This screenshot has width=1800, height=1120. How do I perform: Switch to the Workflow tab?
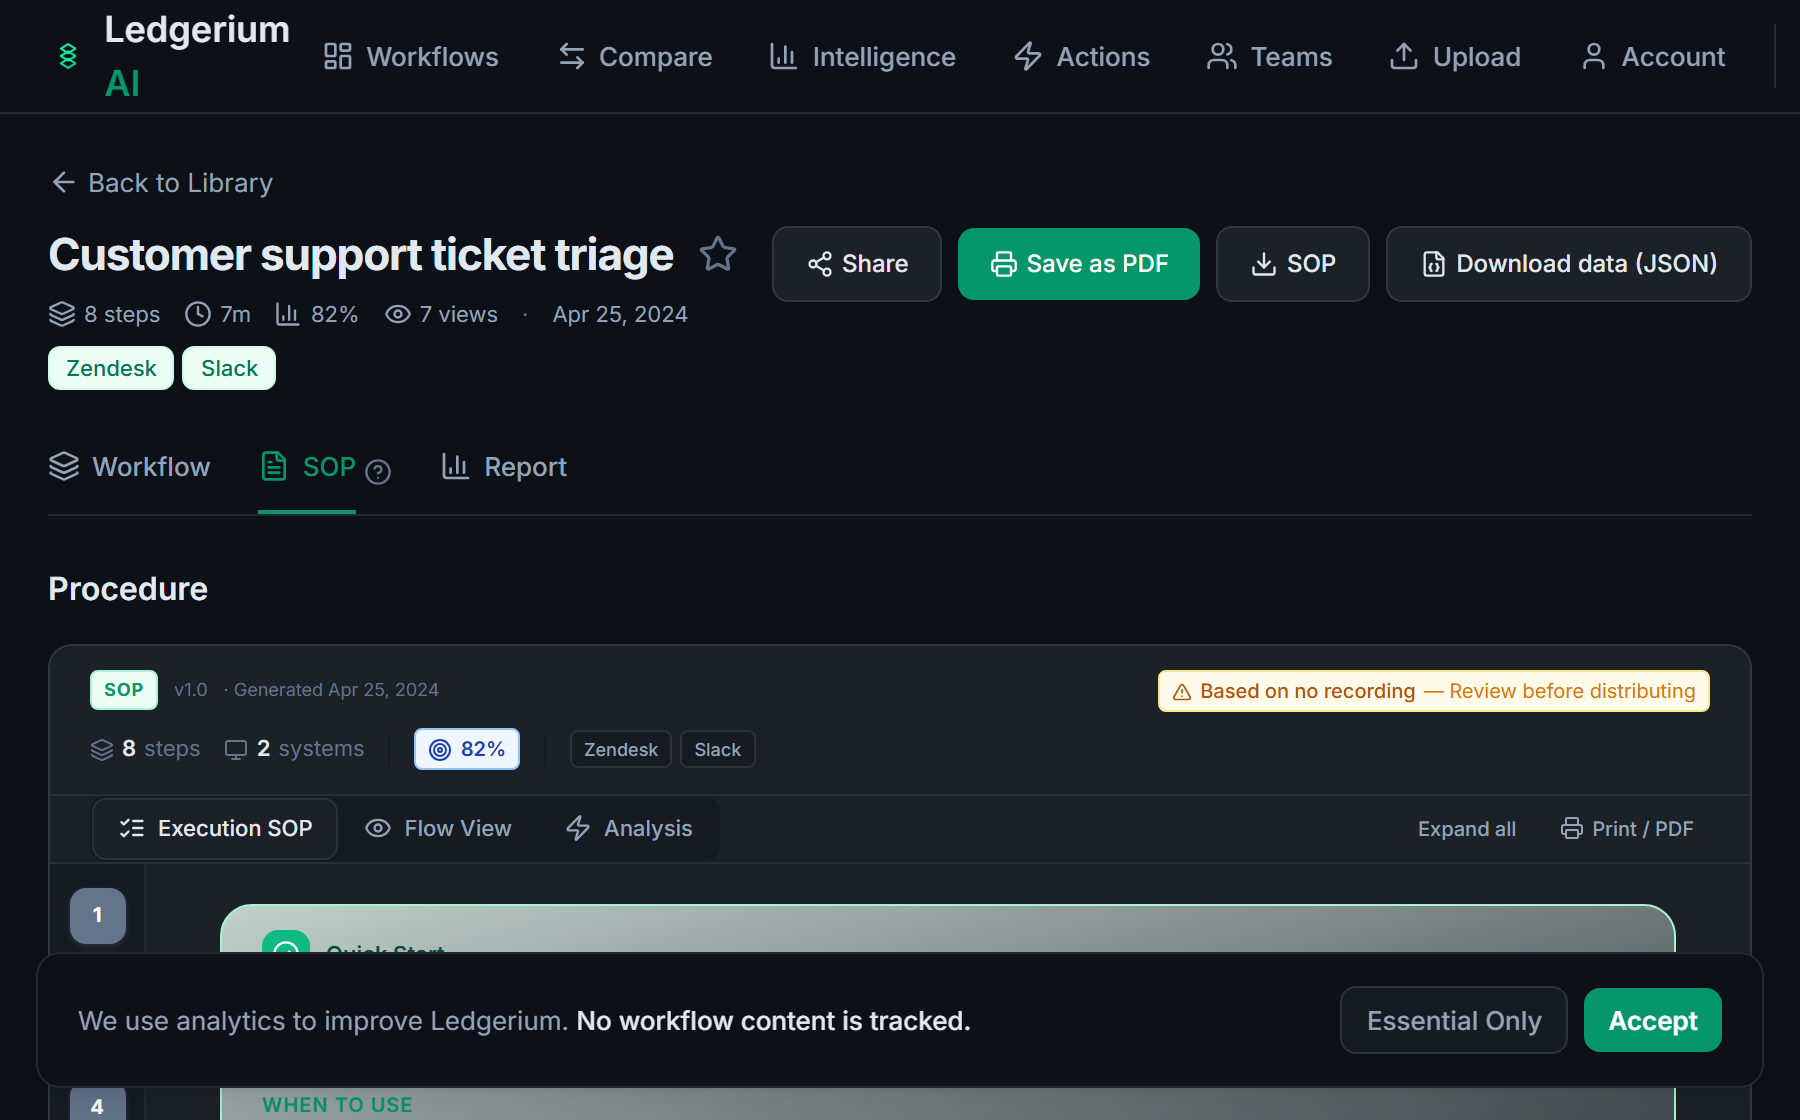pyautogui.click(x=129, y=467)
